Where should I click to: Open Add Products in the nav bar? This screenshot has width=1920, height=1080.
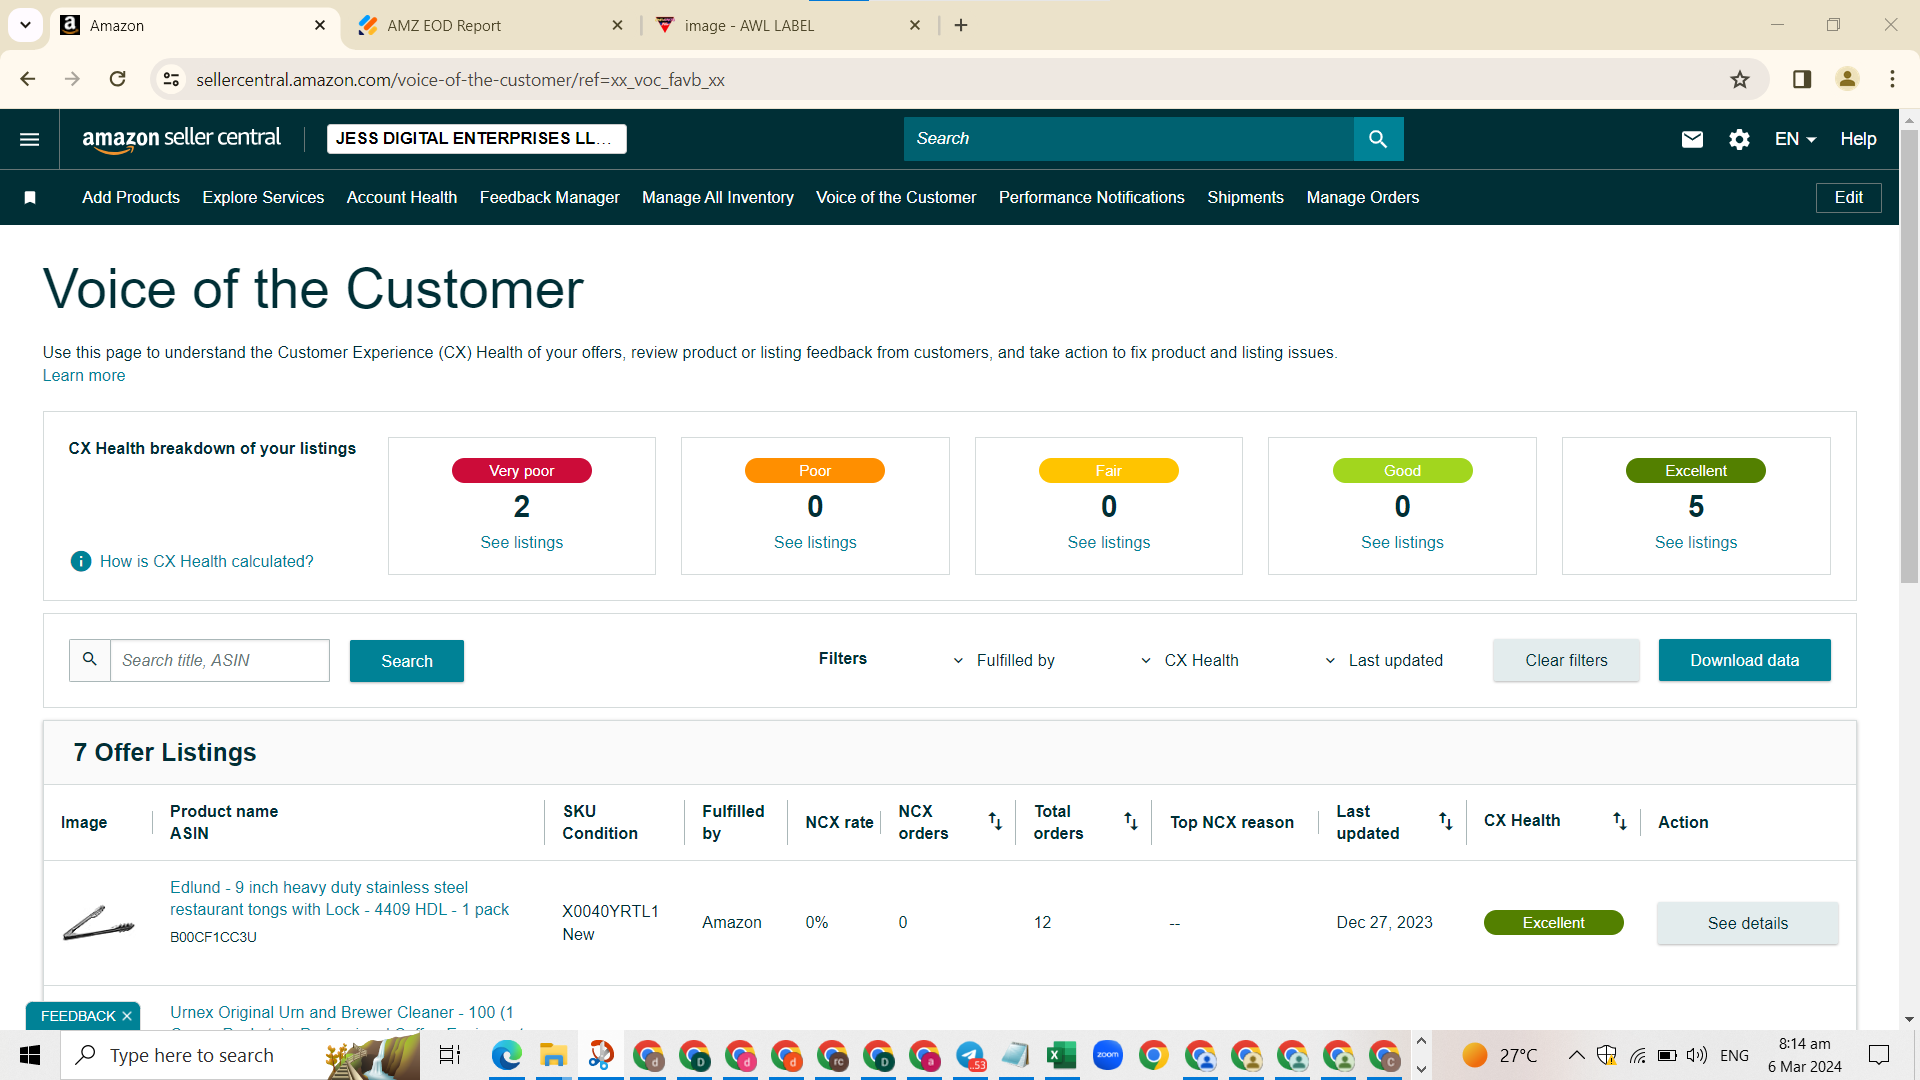point(131,198)
